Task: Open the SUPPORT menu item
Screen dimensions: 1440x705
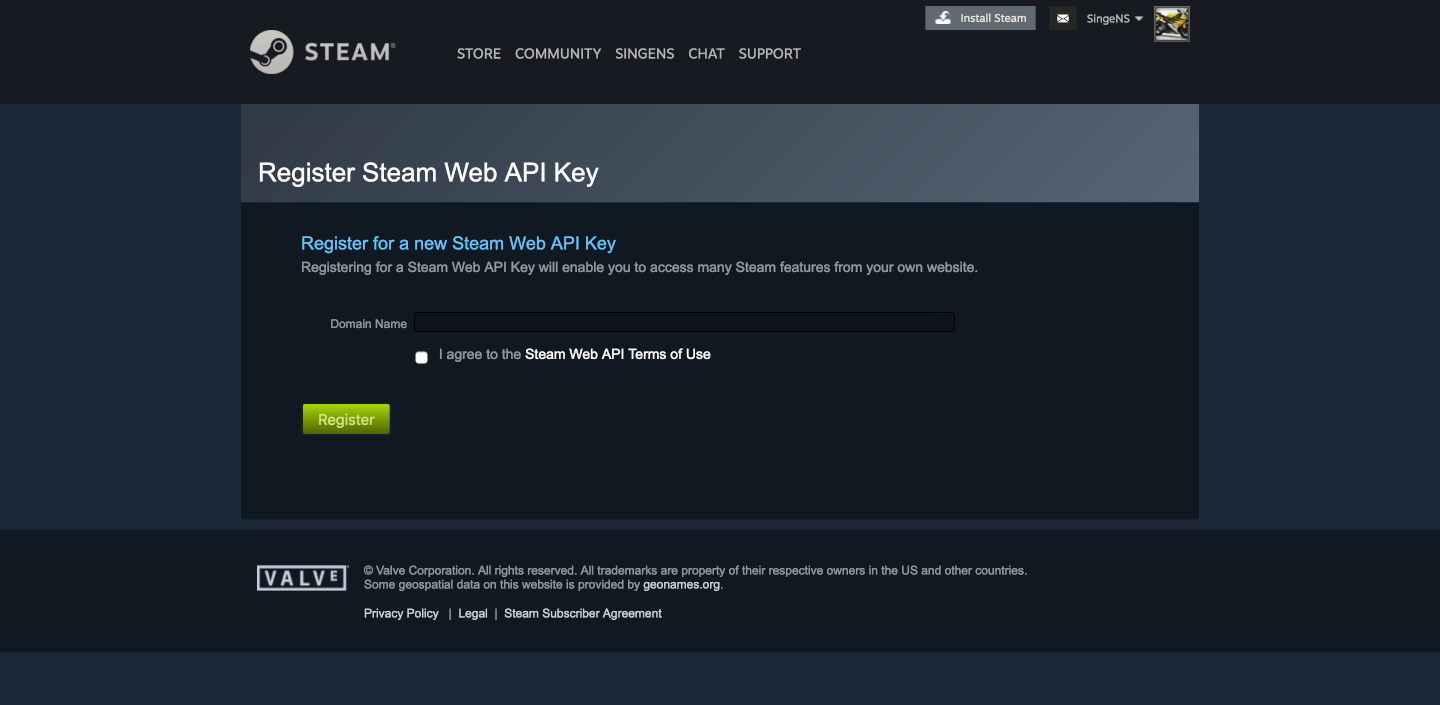Action: [769, 54]
